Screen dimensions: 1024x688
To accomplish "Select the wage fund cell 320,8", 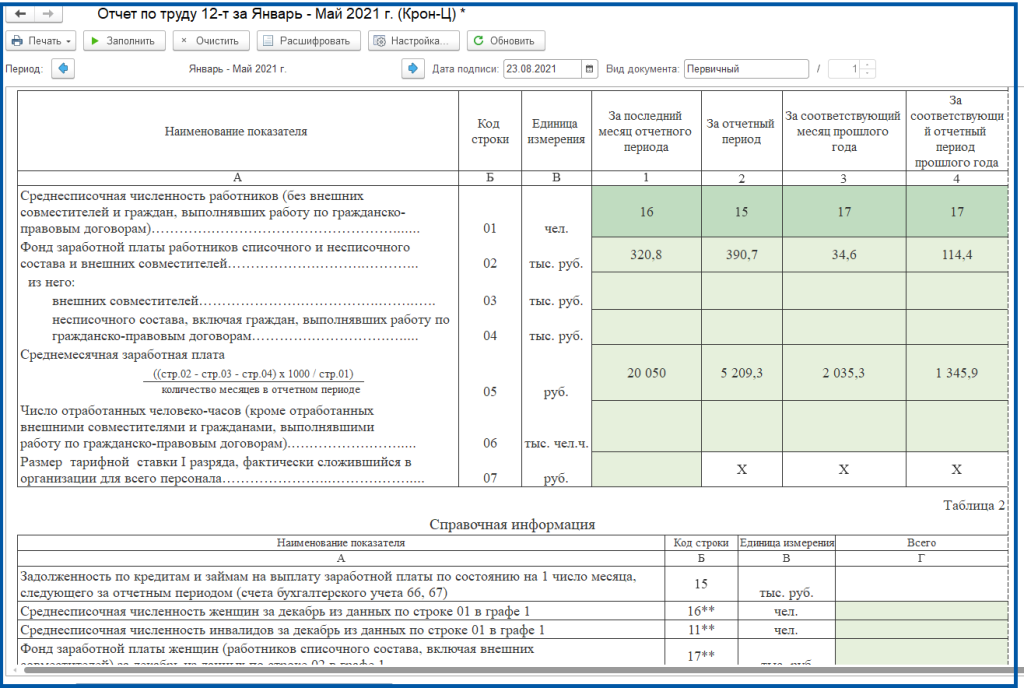I will [x=646, y=254].
